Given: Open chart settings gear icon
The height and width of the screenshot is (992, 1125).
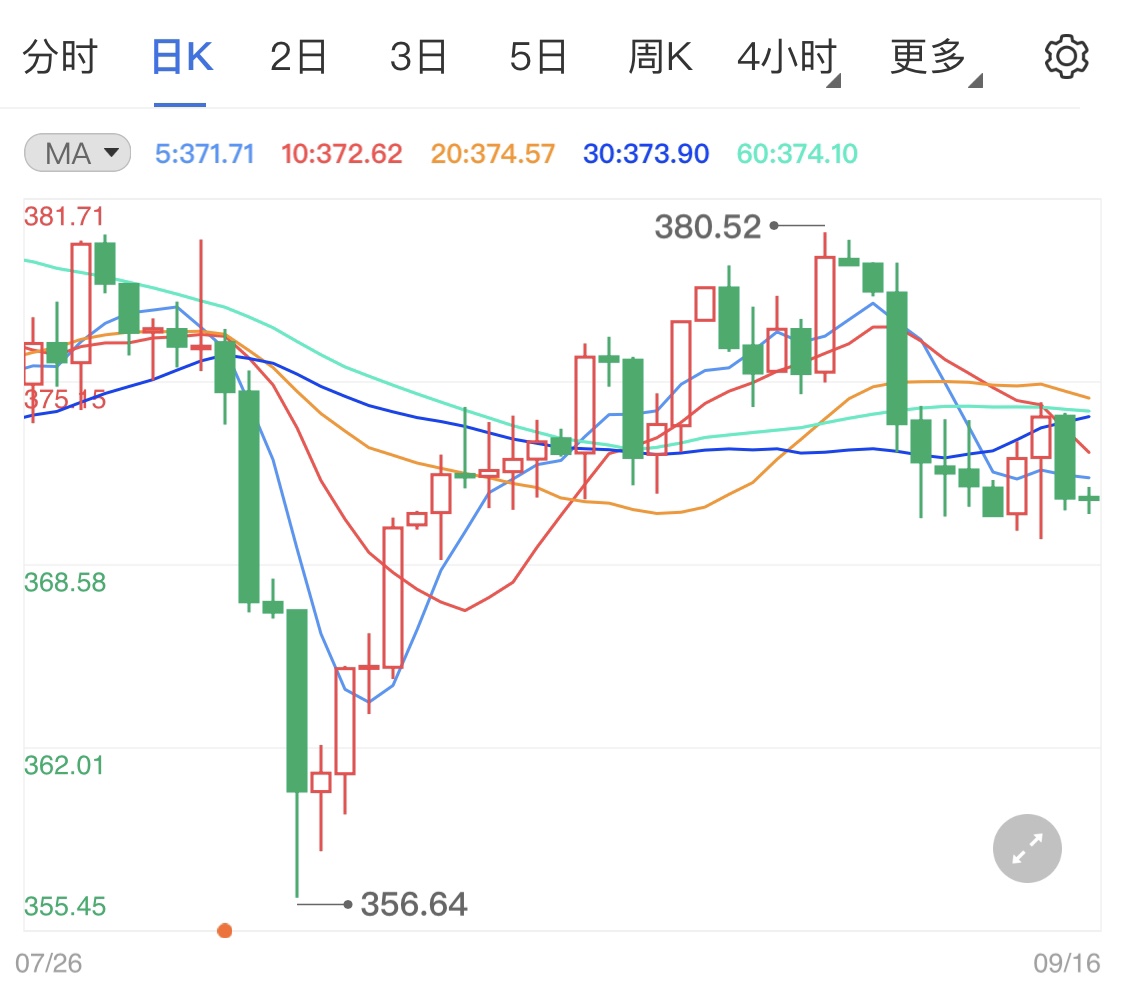Looking at the screenshot, I should click(x=1066, y=57).
